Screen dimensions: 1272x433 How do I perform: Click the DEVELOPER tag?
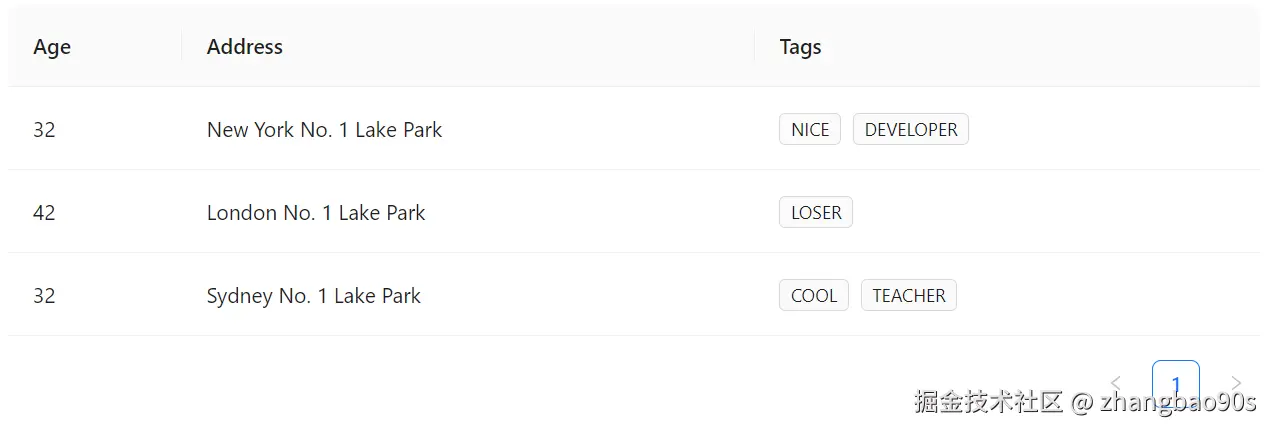(911, 129)
